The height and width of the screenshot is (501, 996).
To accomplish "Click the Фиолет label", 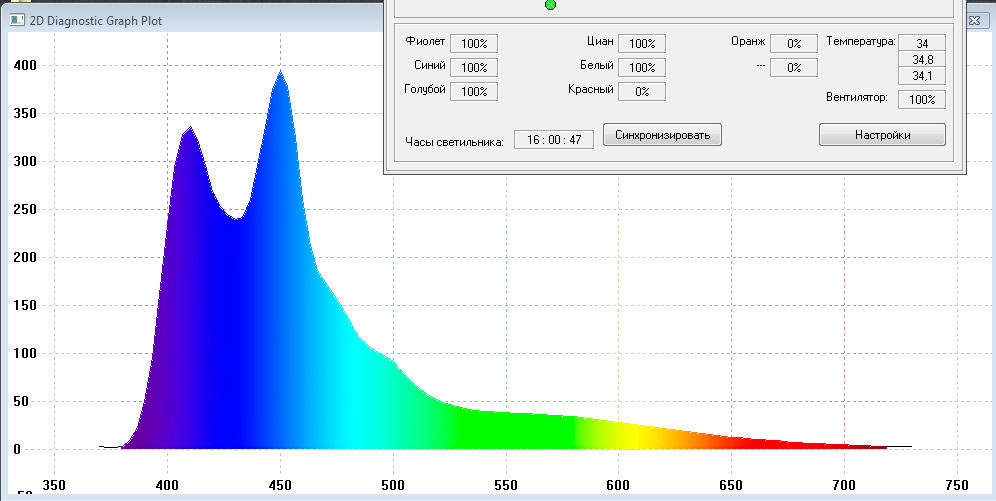I will (x=425, y=41).
